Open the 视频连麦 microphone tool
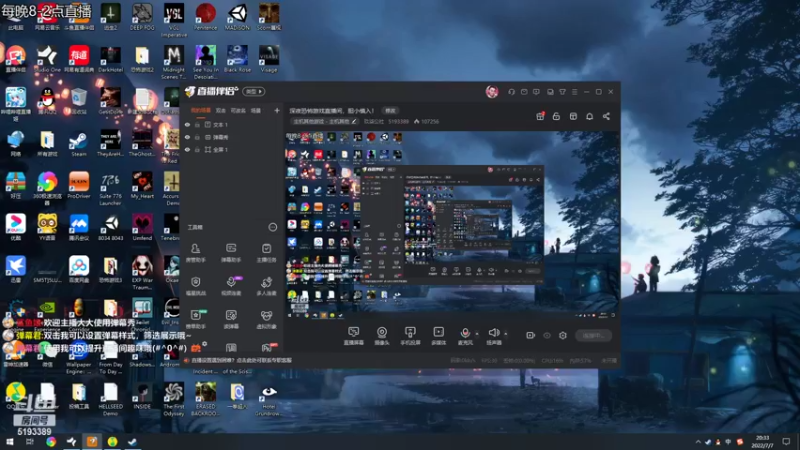 [x=231, y=286]
